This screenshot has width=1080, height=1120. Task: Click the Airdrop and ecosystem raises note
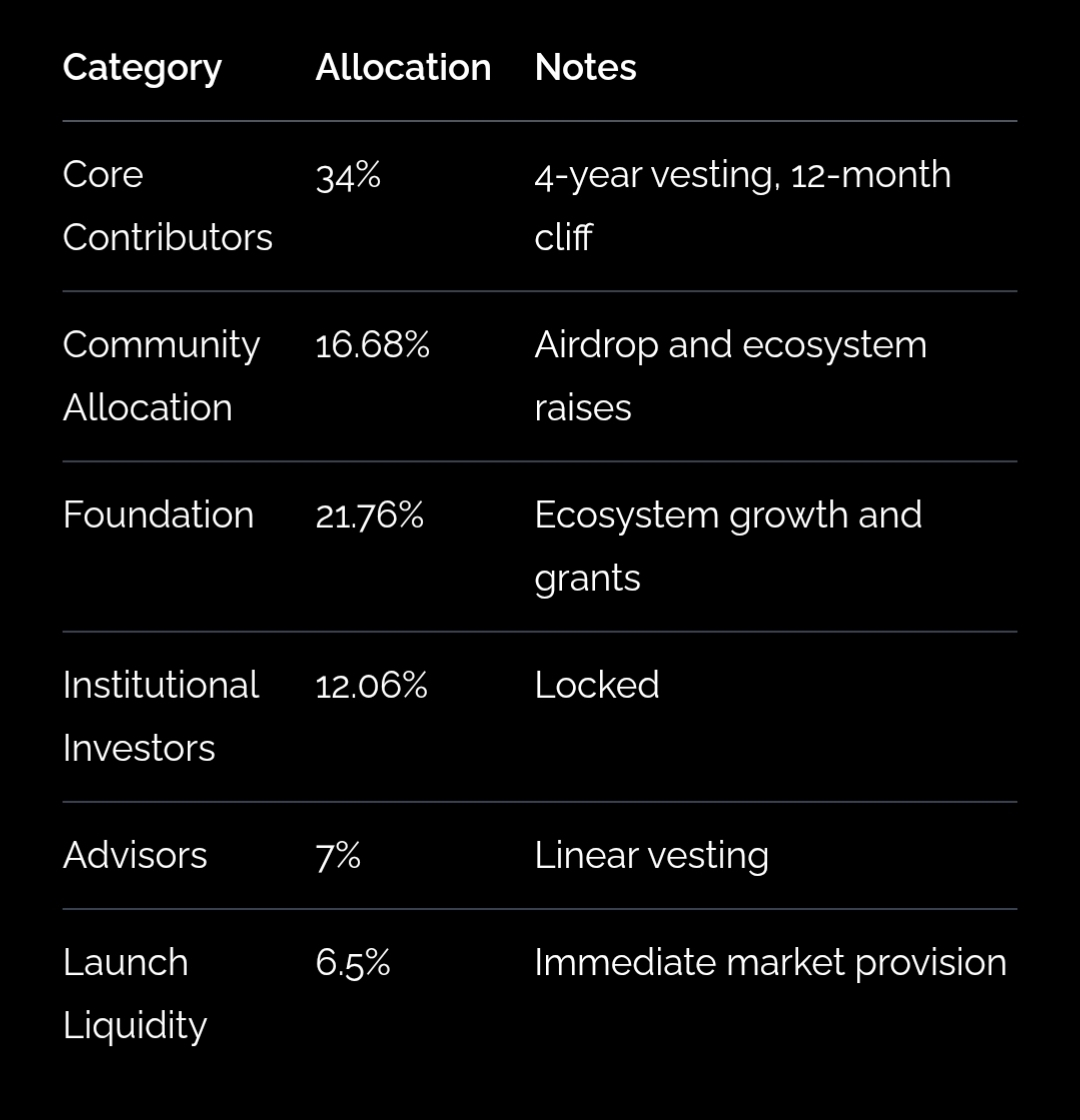tap(730, 376)
